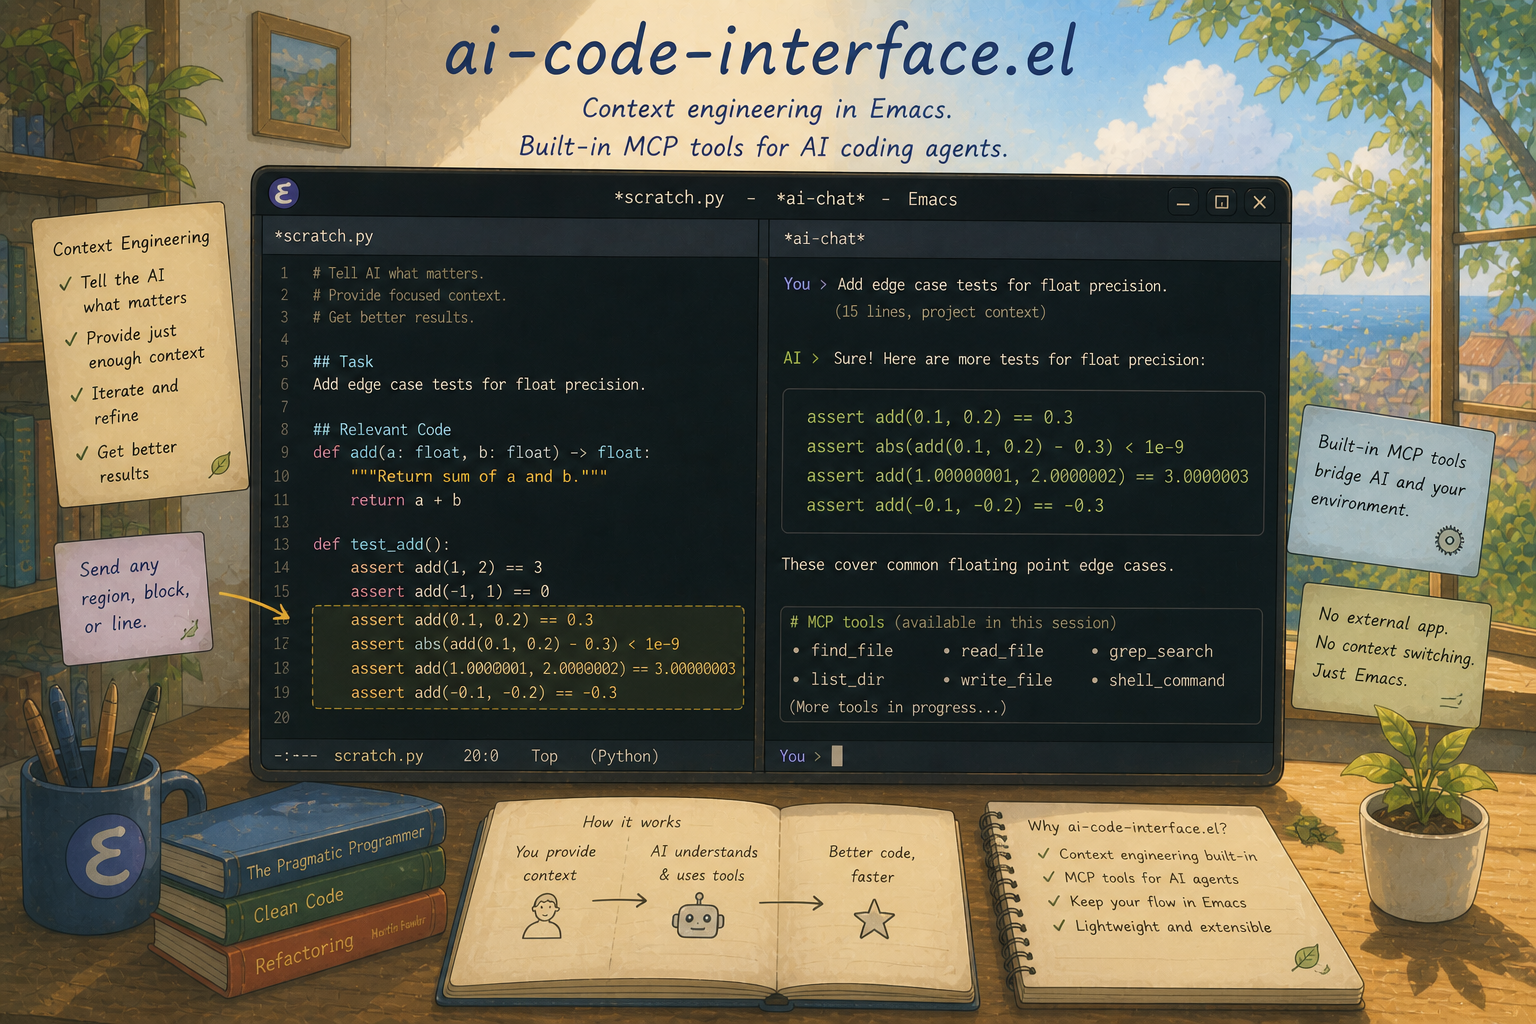Viewport: 1536px width, 1024px height.
Task: Minimize the Emacs window
Action: click(x=1183, y=202)
